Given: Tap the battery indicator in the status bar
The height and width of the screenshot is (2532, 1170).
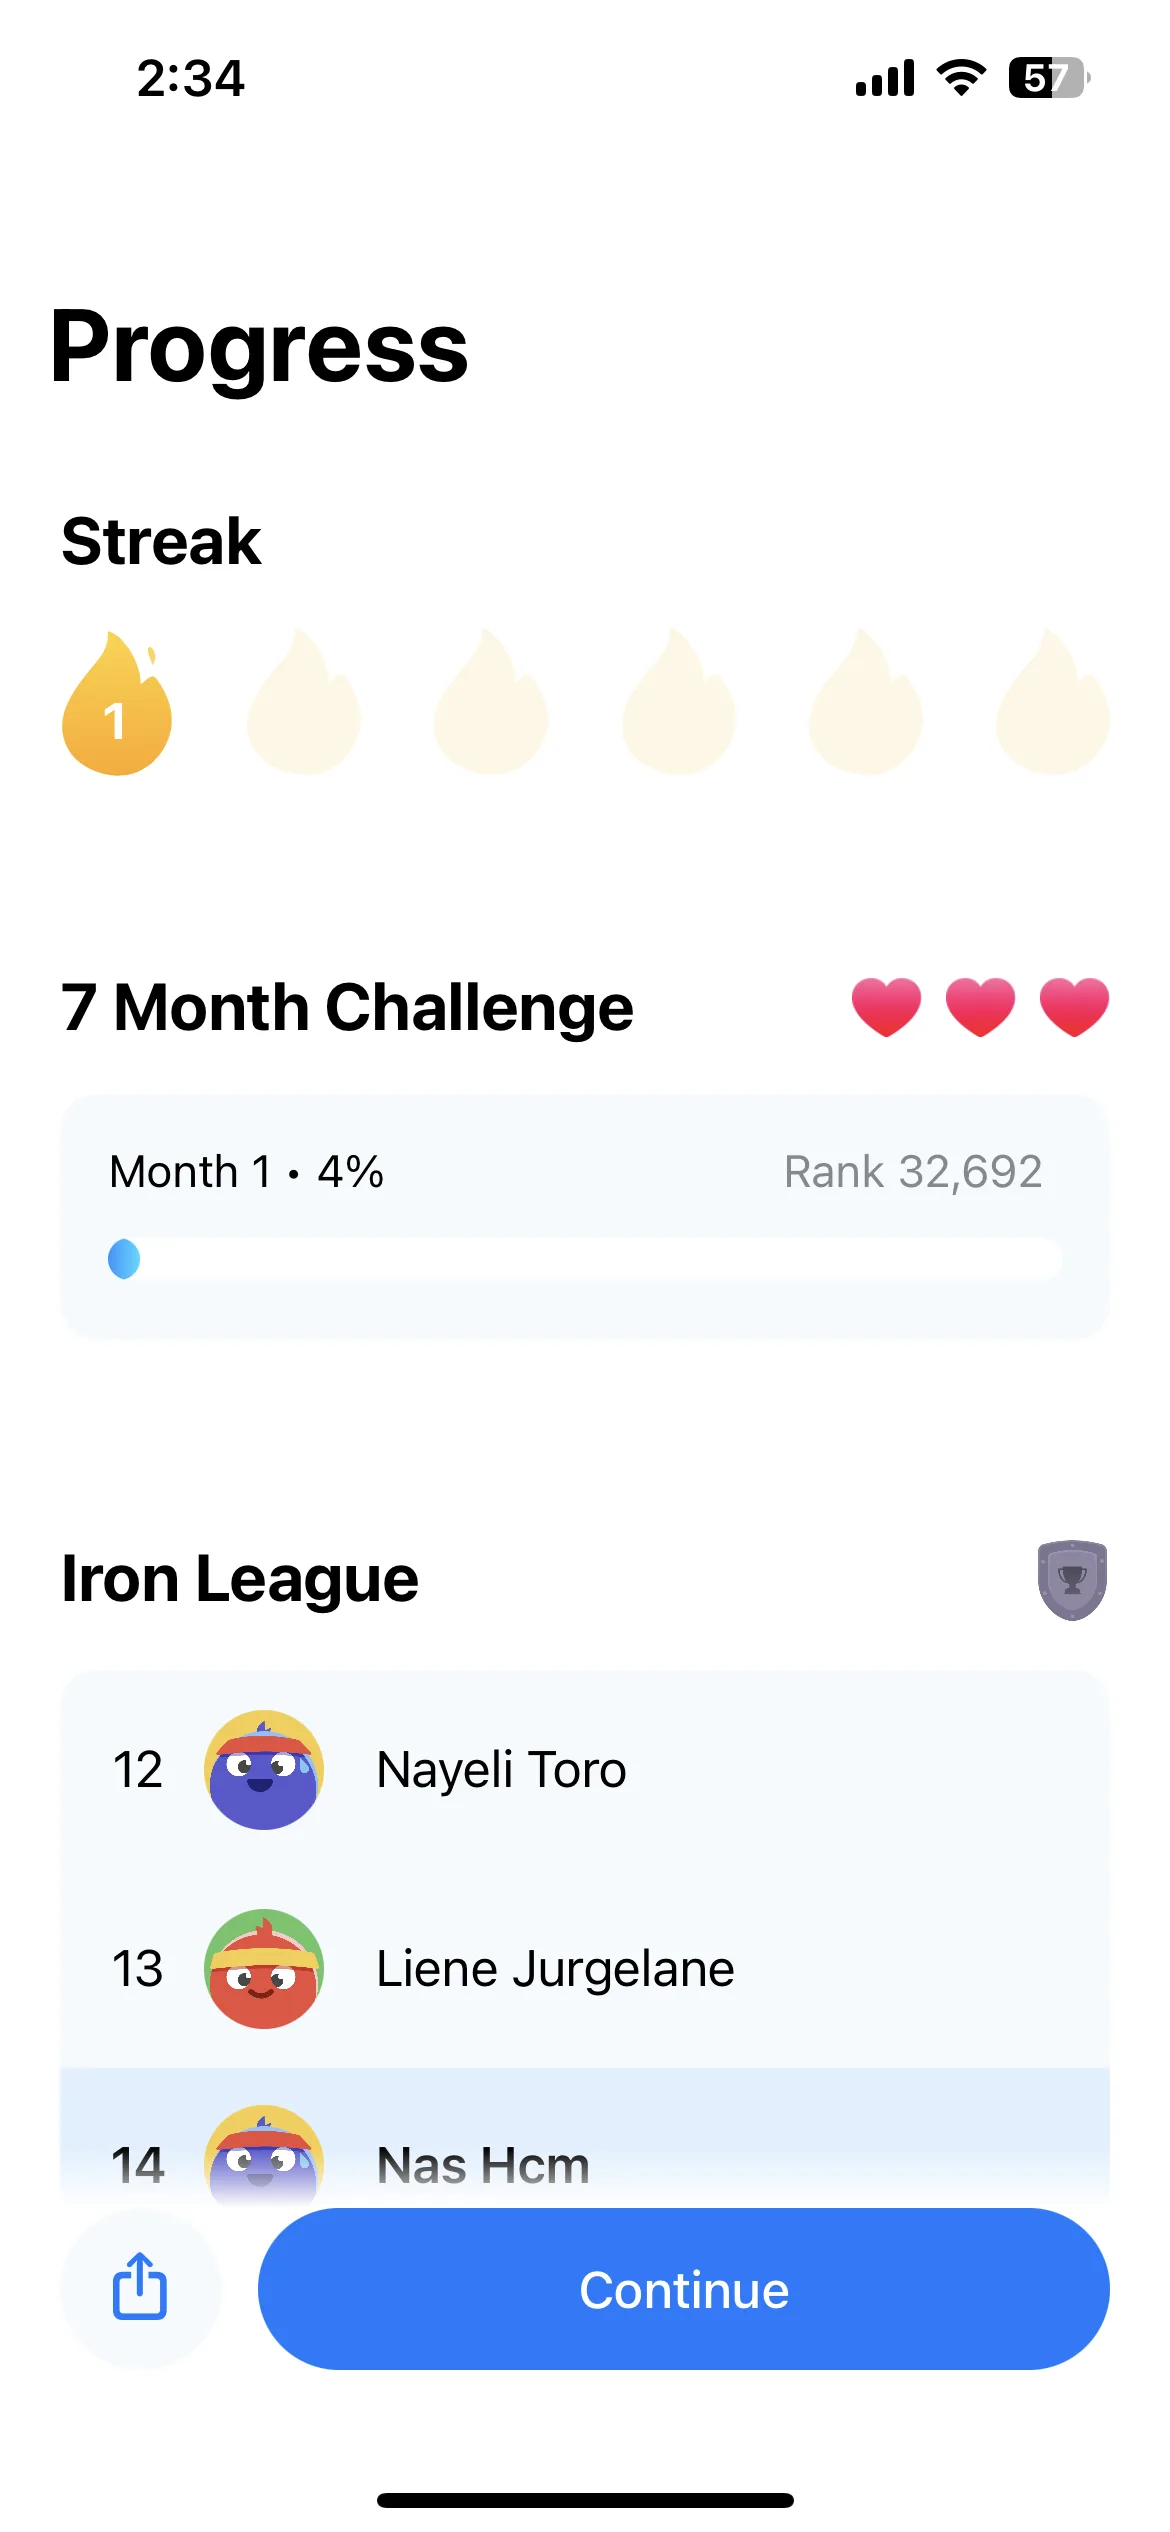Looking at the screenshot, I should coord(1049,78).
